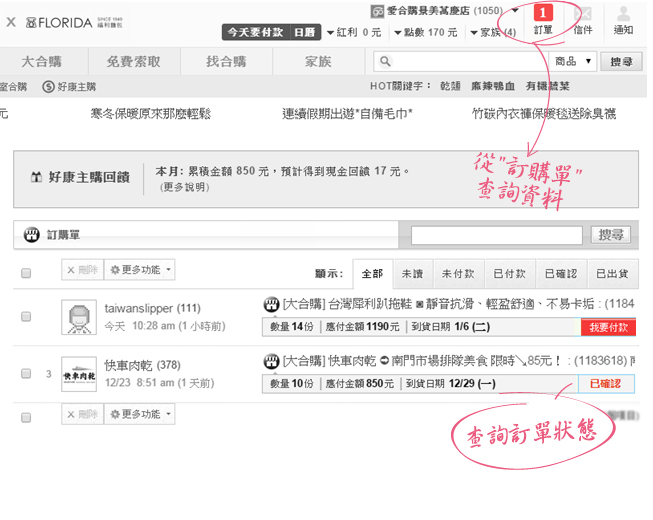Expand the top 更多功能 dropdown

click(x=141, y=270)
